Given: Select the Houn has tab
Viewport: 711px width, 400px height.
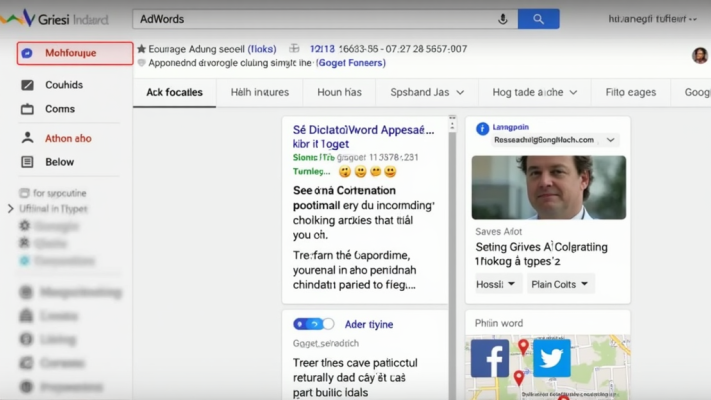Looking at the screenshot, I should tap(338, 92).
